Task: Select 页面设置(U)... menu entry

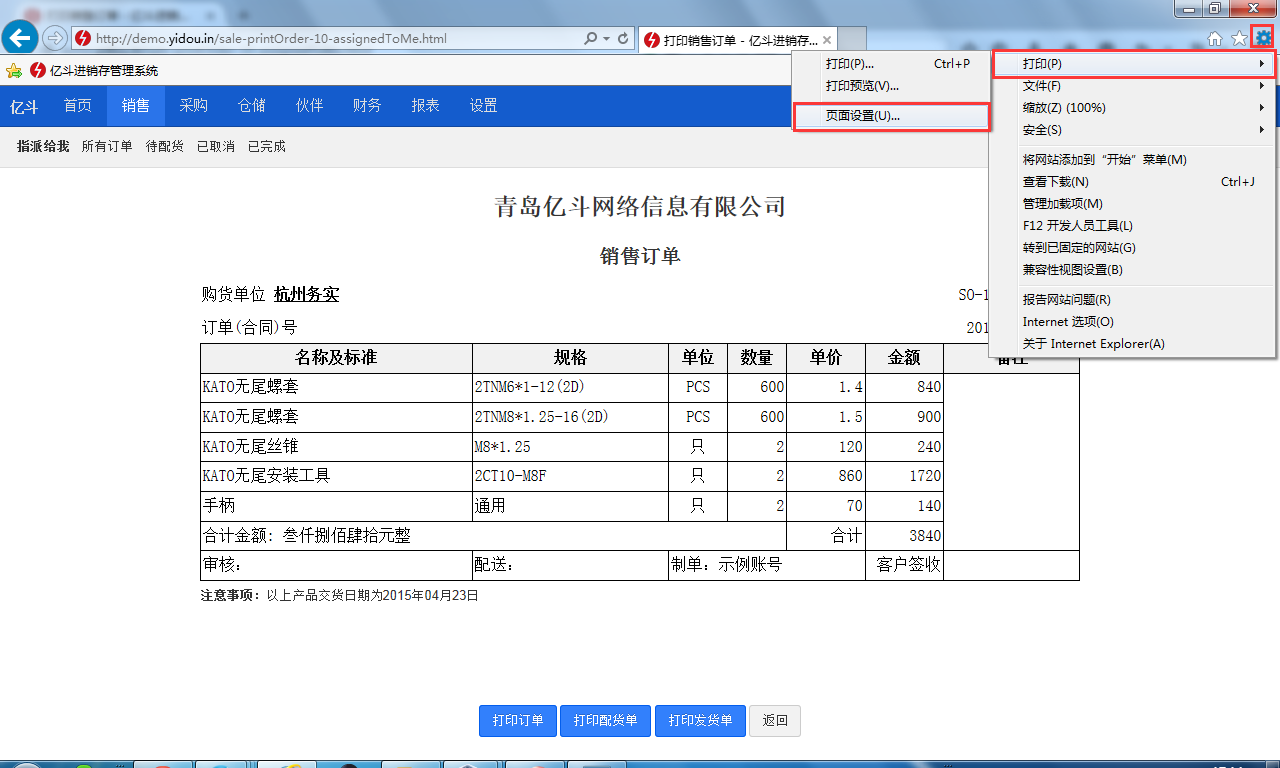Action: tap(862, 116)
